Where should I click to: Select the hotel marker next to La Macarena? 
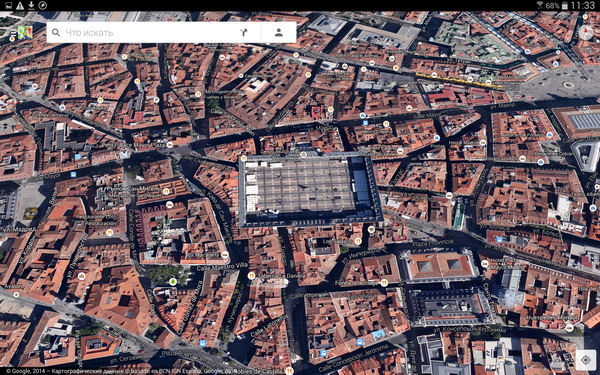point(225,254)
